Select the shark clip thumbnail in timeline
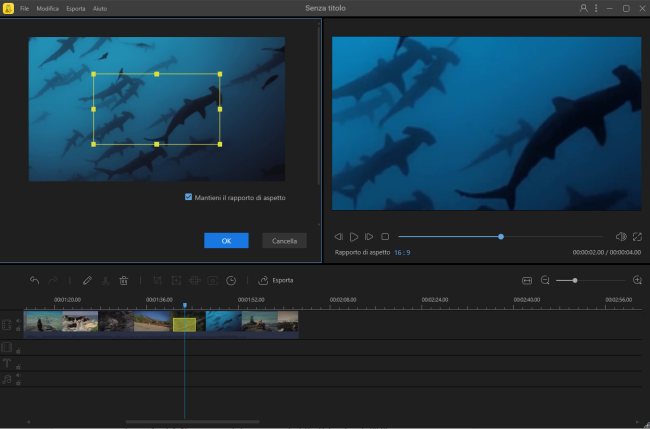The width and height of the screenshot is (650, 429). 223,322
